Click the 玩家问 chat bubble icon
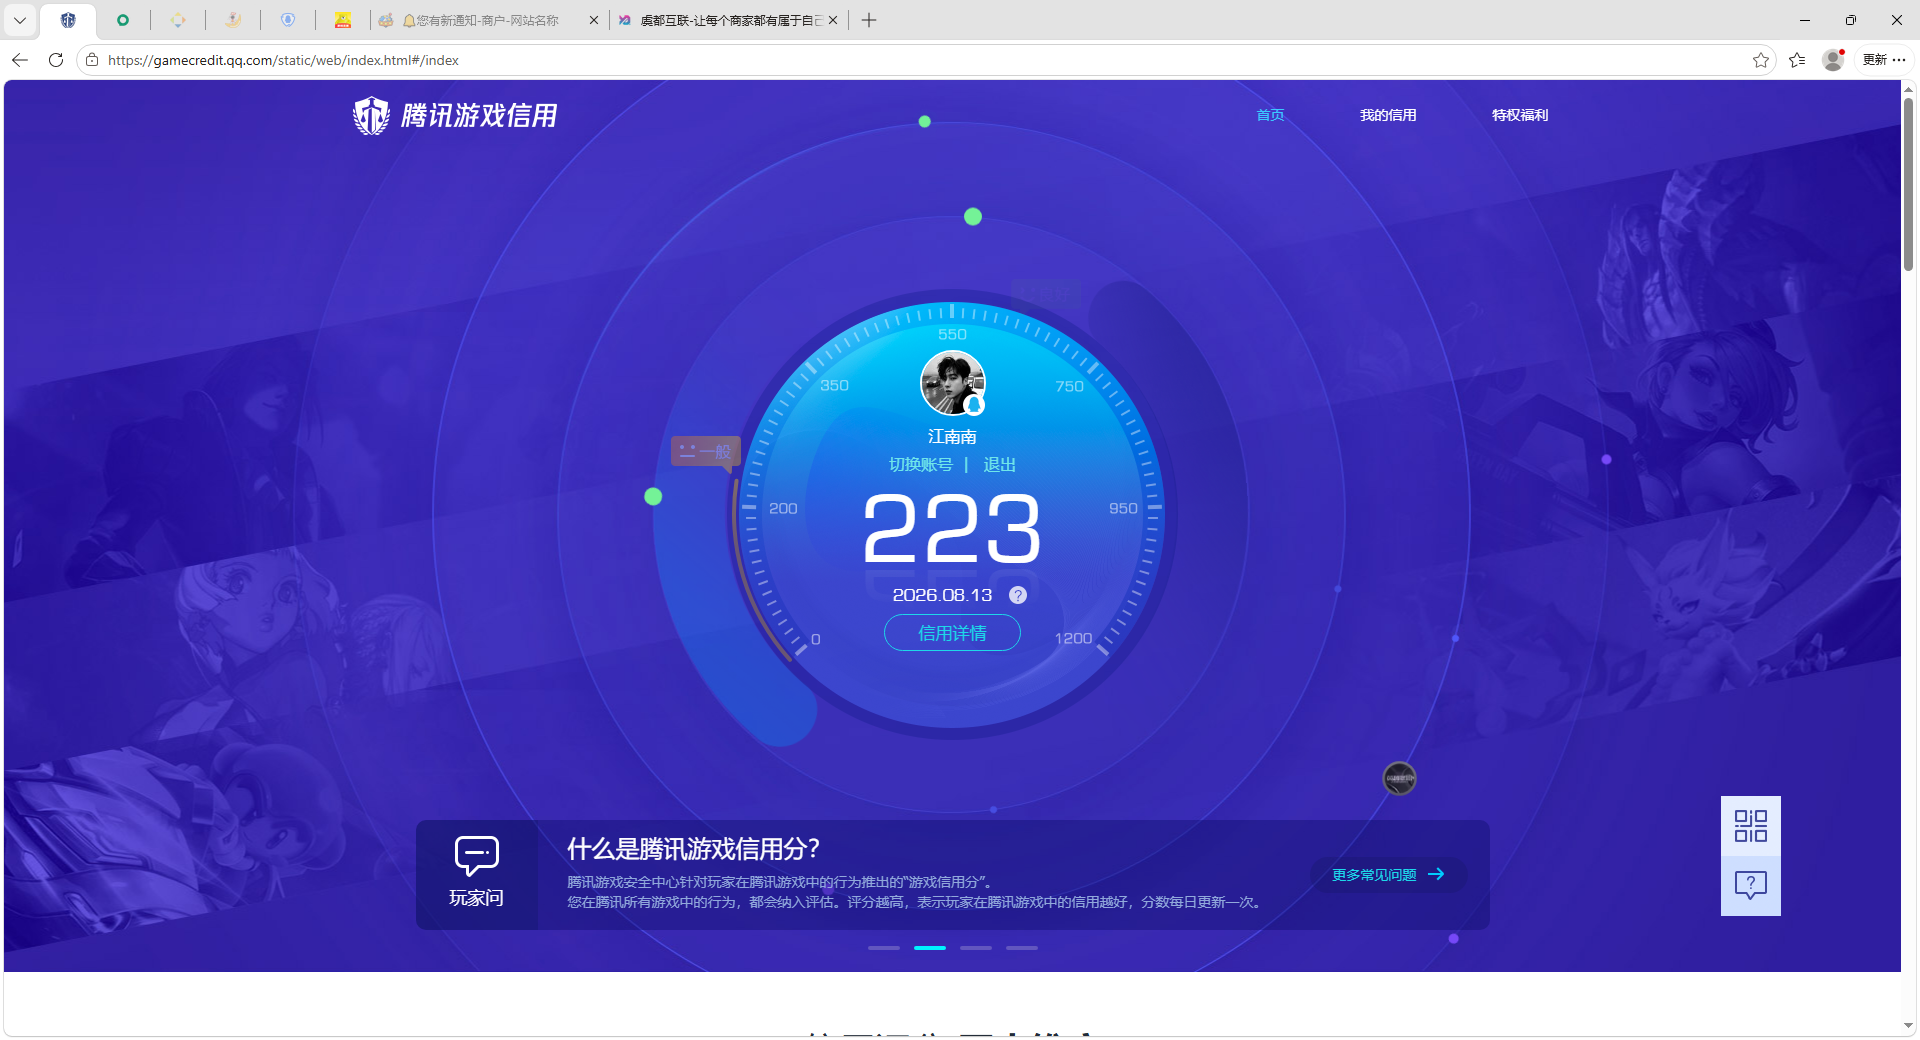1920x1040 pixels. click(x=476, y=856)
